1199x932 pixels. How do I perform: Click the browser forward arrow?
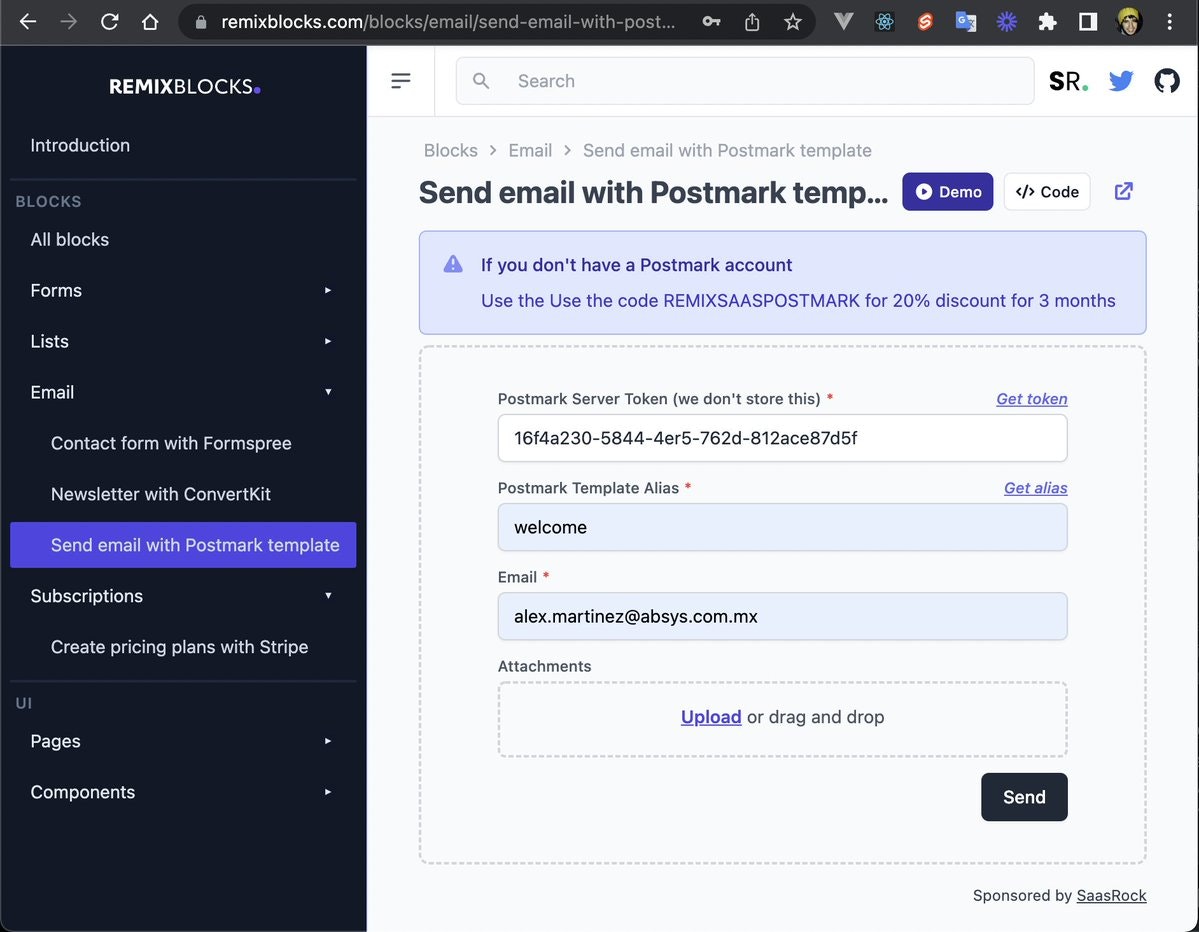pyautogui.click(x=68, y=21)
